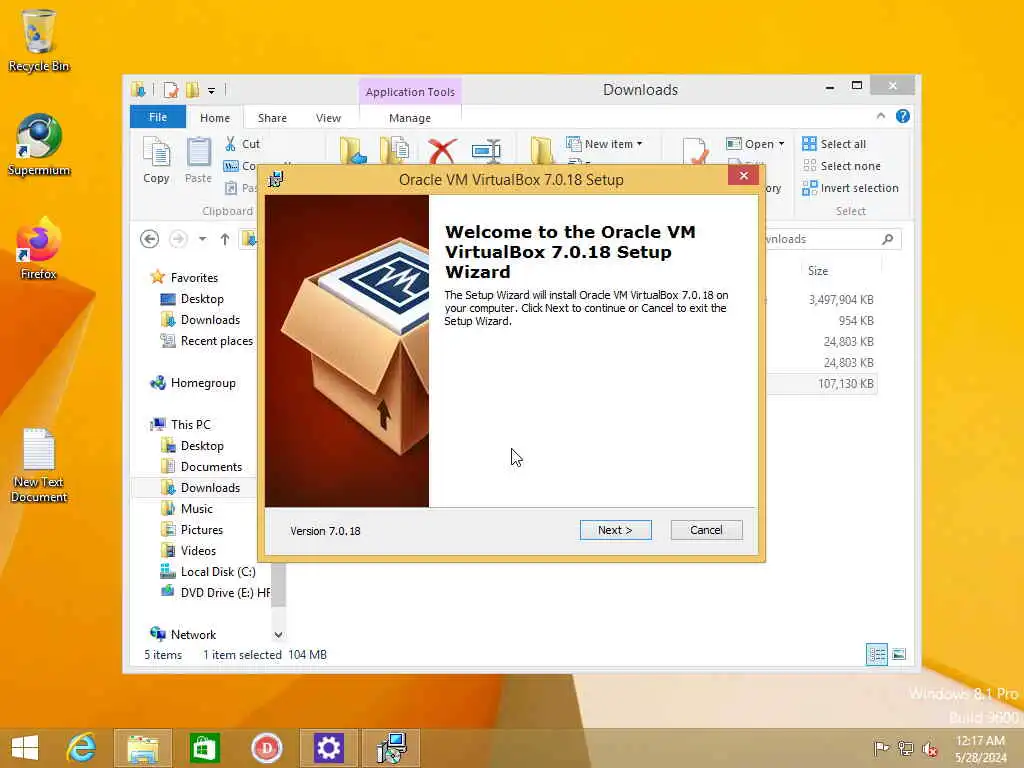Select DVD Drive (E:) in navigation pane
This screenshot has width=1024, height=768.
click(x=225, y=592)
